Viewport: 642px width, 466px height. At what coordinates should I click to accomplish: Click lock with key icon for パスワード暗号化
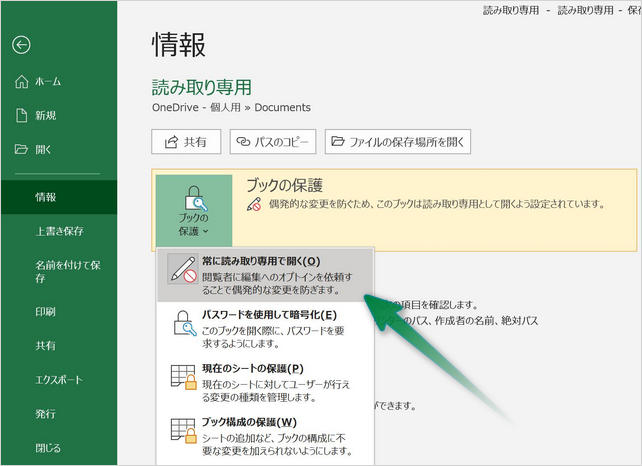click(184, 323)
